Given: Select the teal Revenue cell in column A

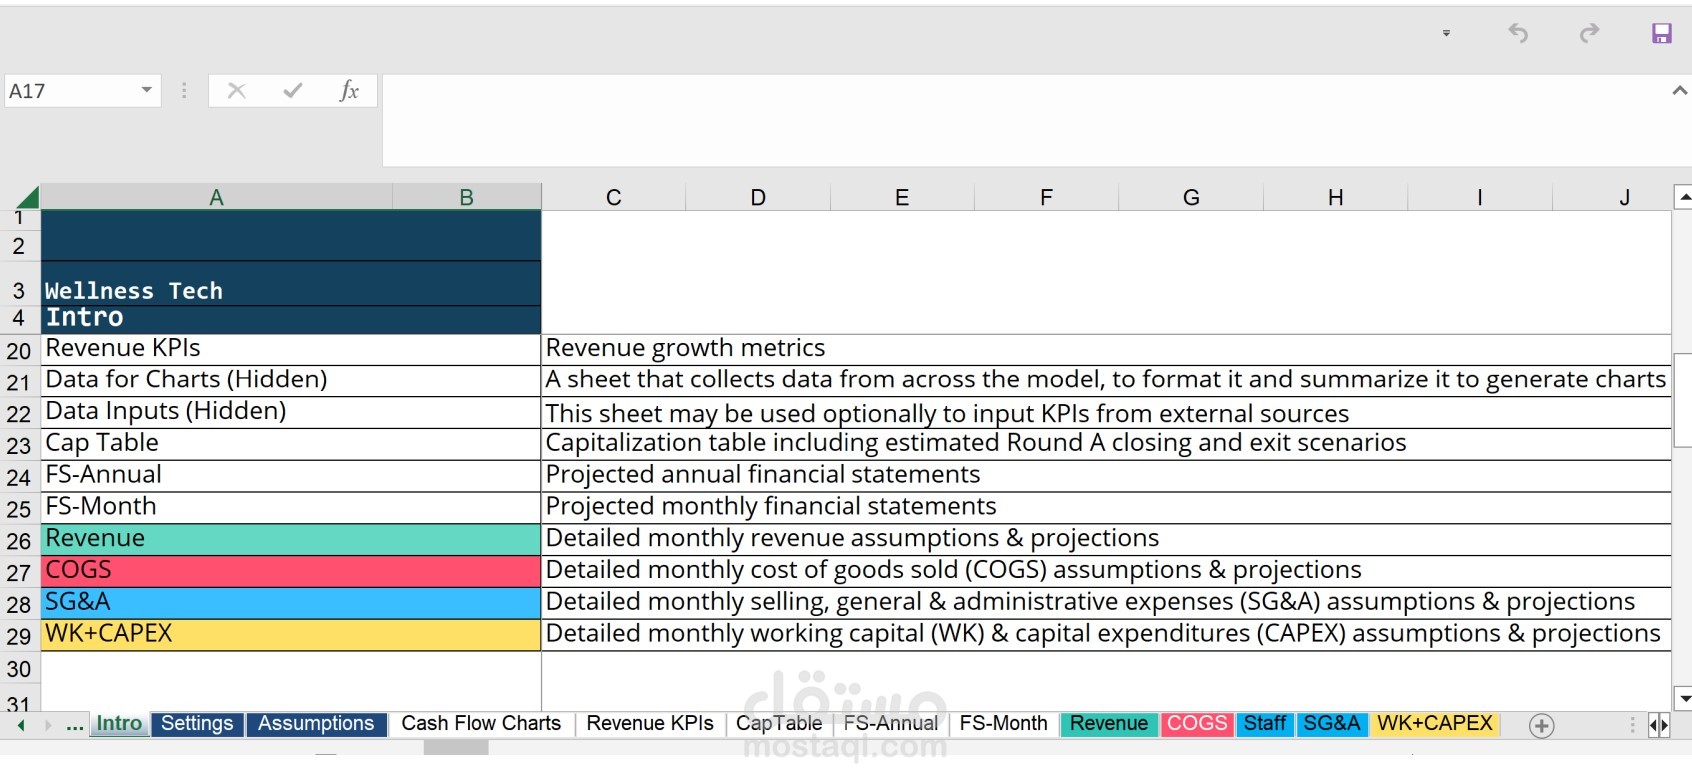Looking at the screenshot, I should tap(290, 539).
